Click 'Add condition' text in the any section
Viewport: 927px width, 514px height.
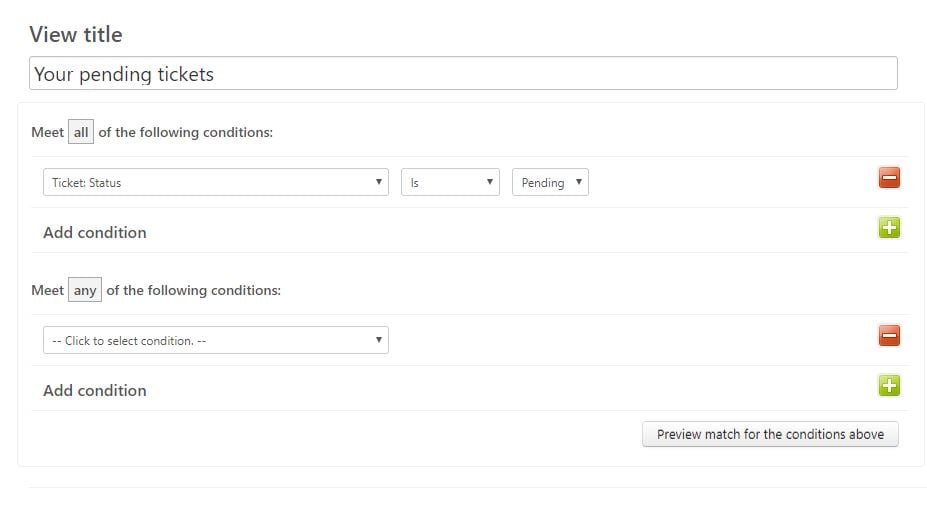coord(95,390)
